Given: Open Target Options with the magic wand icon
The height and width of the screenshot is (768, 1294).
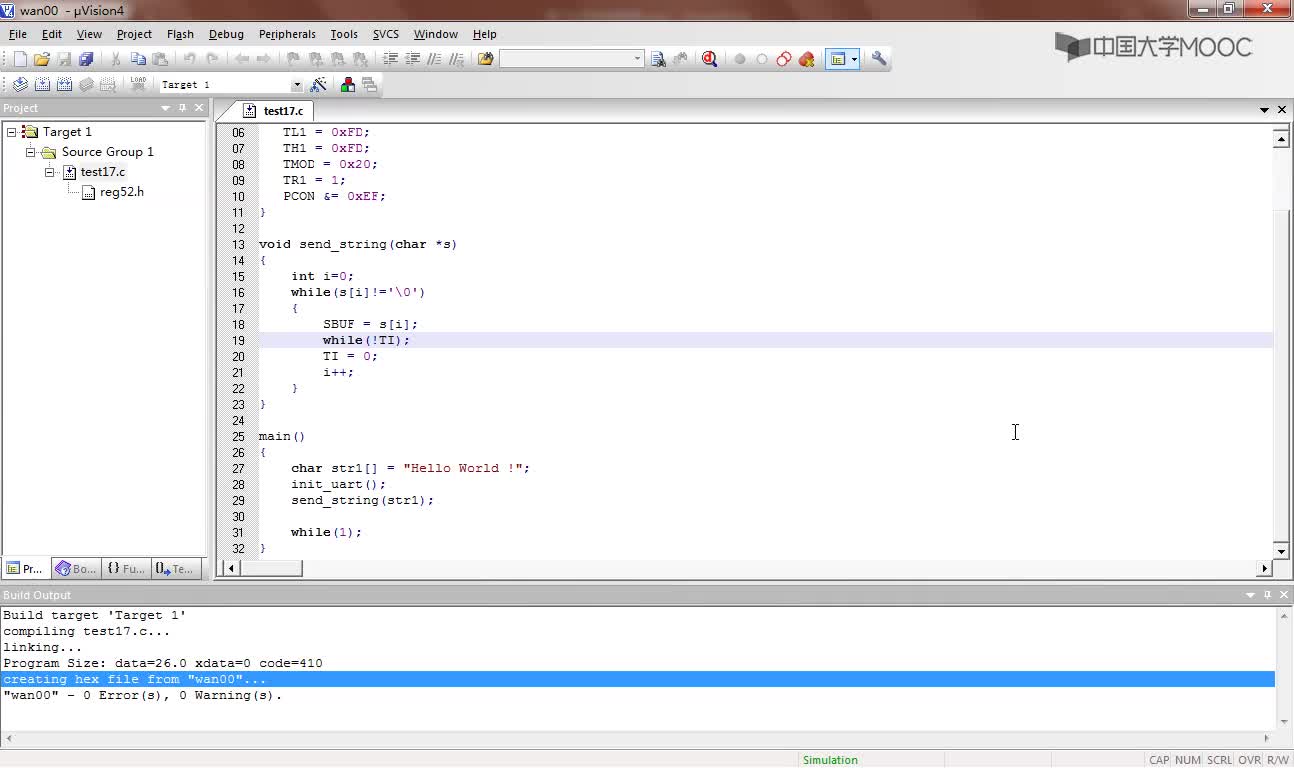Looking at the screenshot, I should [x=318, y=85].
